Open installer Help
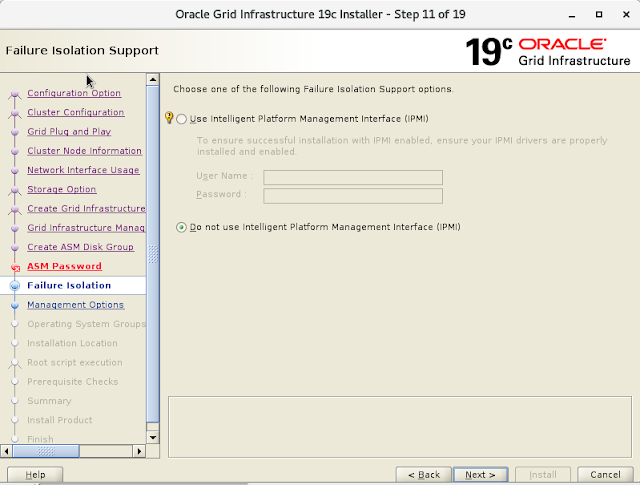 click(35, 475)
